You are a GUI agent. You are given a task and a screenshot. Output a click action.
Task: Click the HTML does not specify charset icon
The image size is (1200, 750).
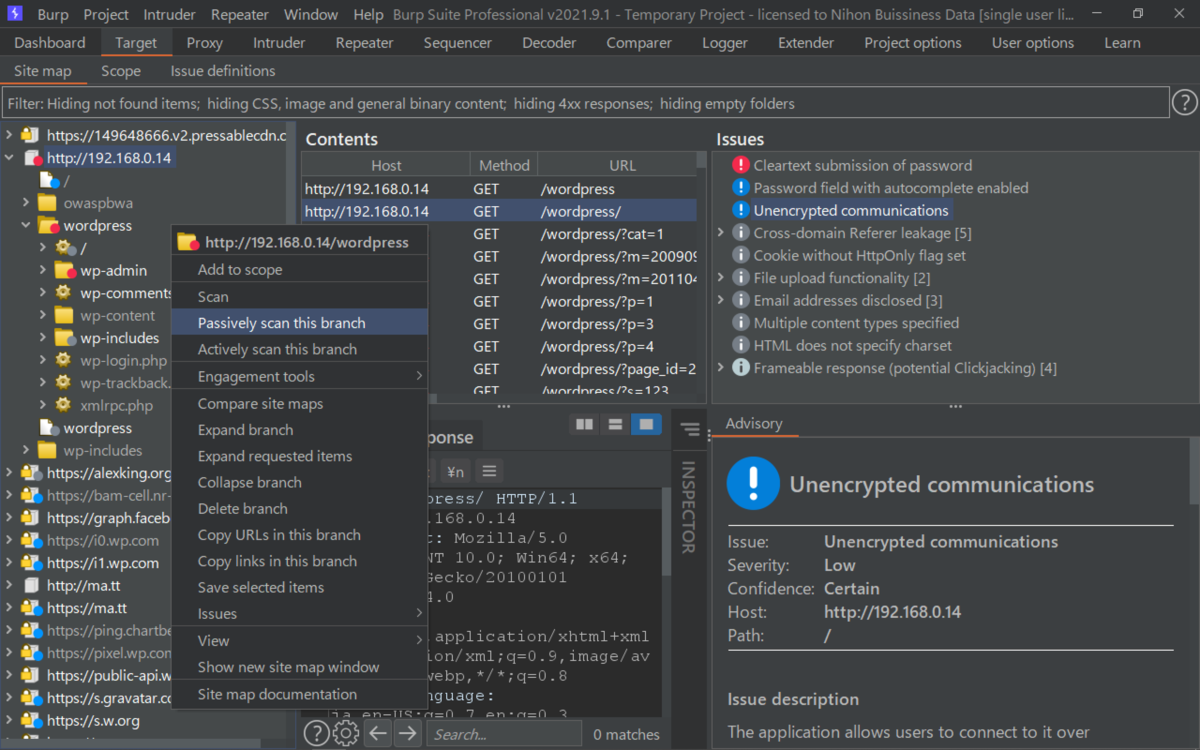[x=740, y=345]
